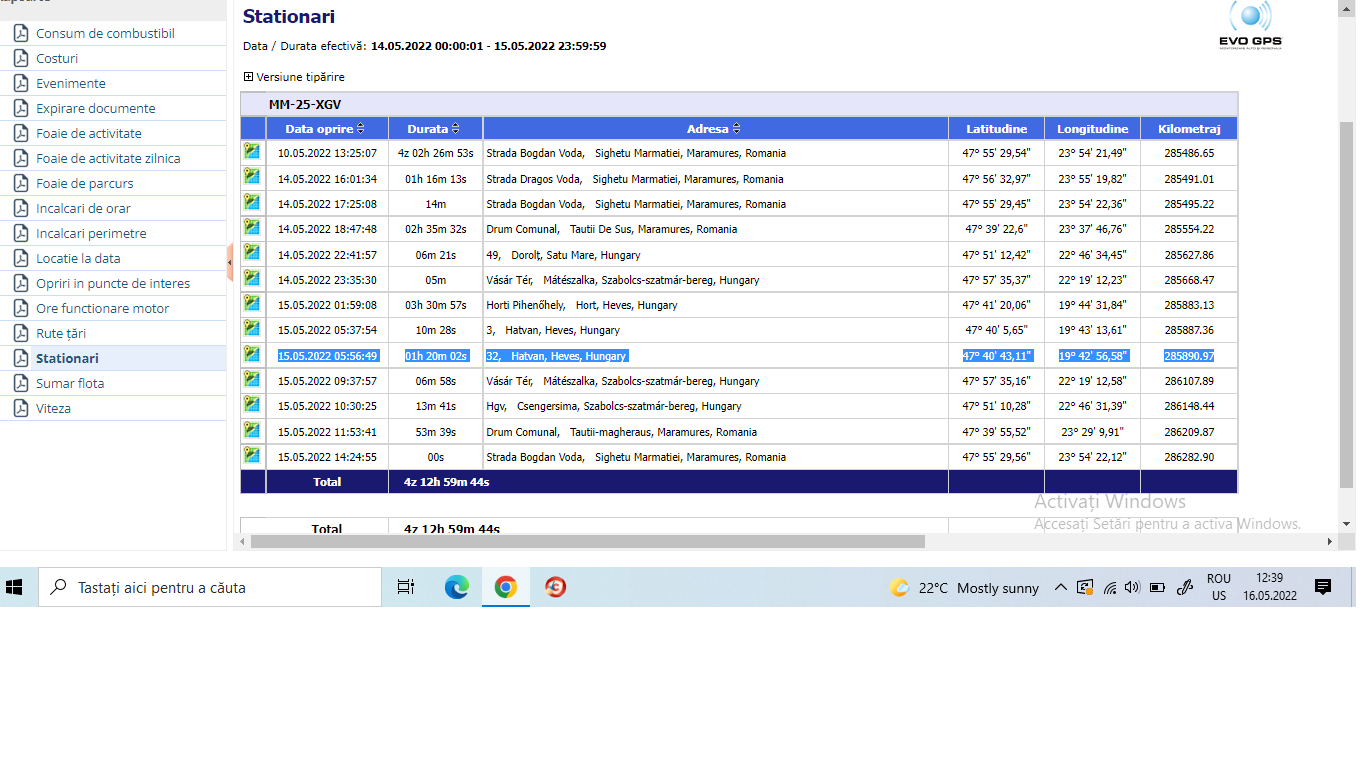Click ROU US language indicator
This screenshot has width=1366, height=768.
click(x=1219, y=587)
